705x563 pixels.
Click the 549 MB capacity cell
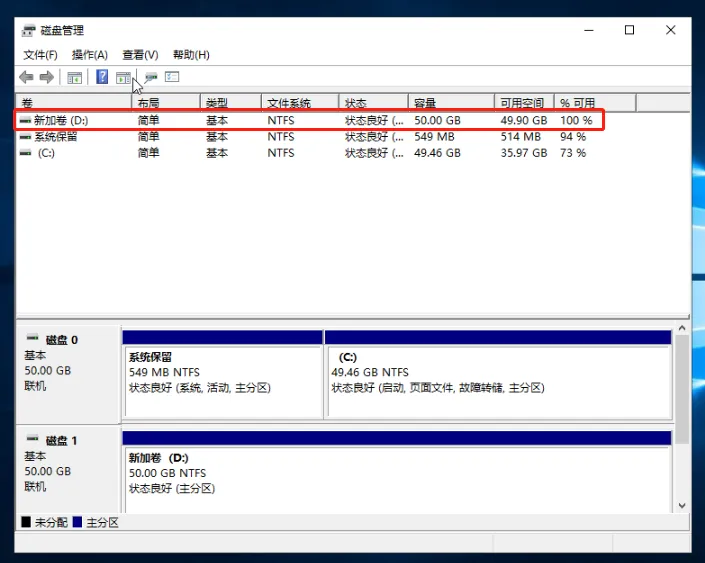[434, 137]
